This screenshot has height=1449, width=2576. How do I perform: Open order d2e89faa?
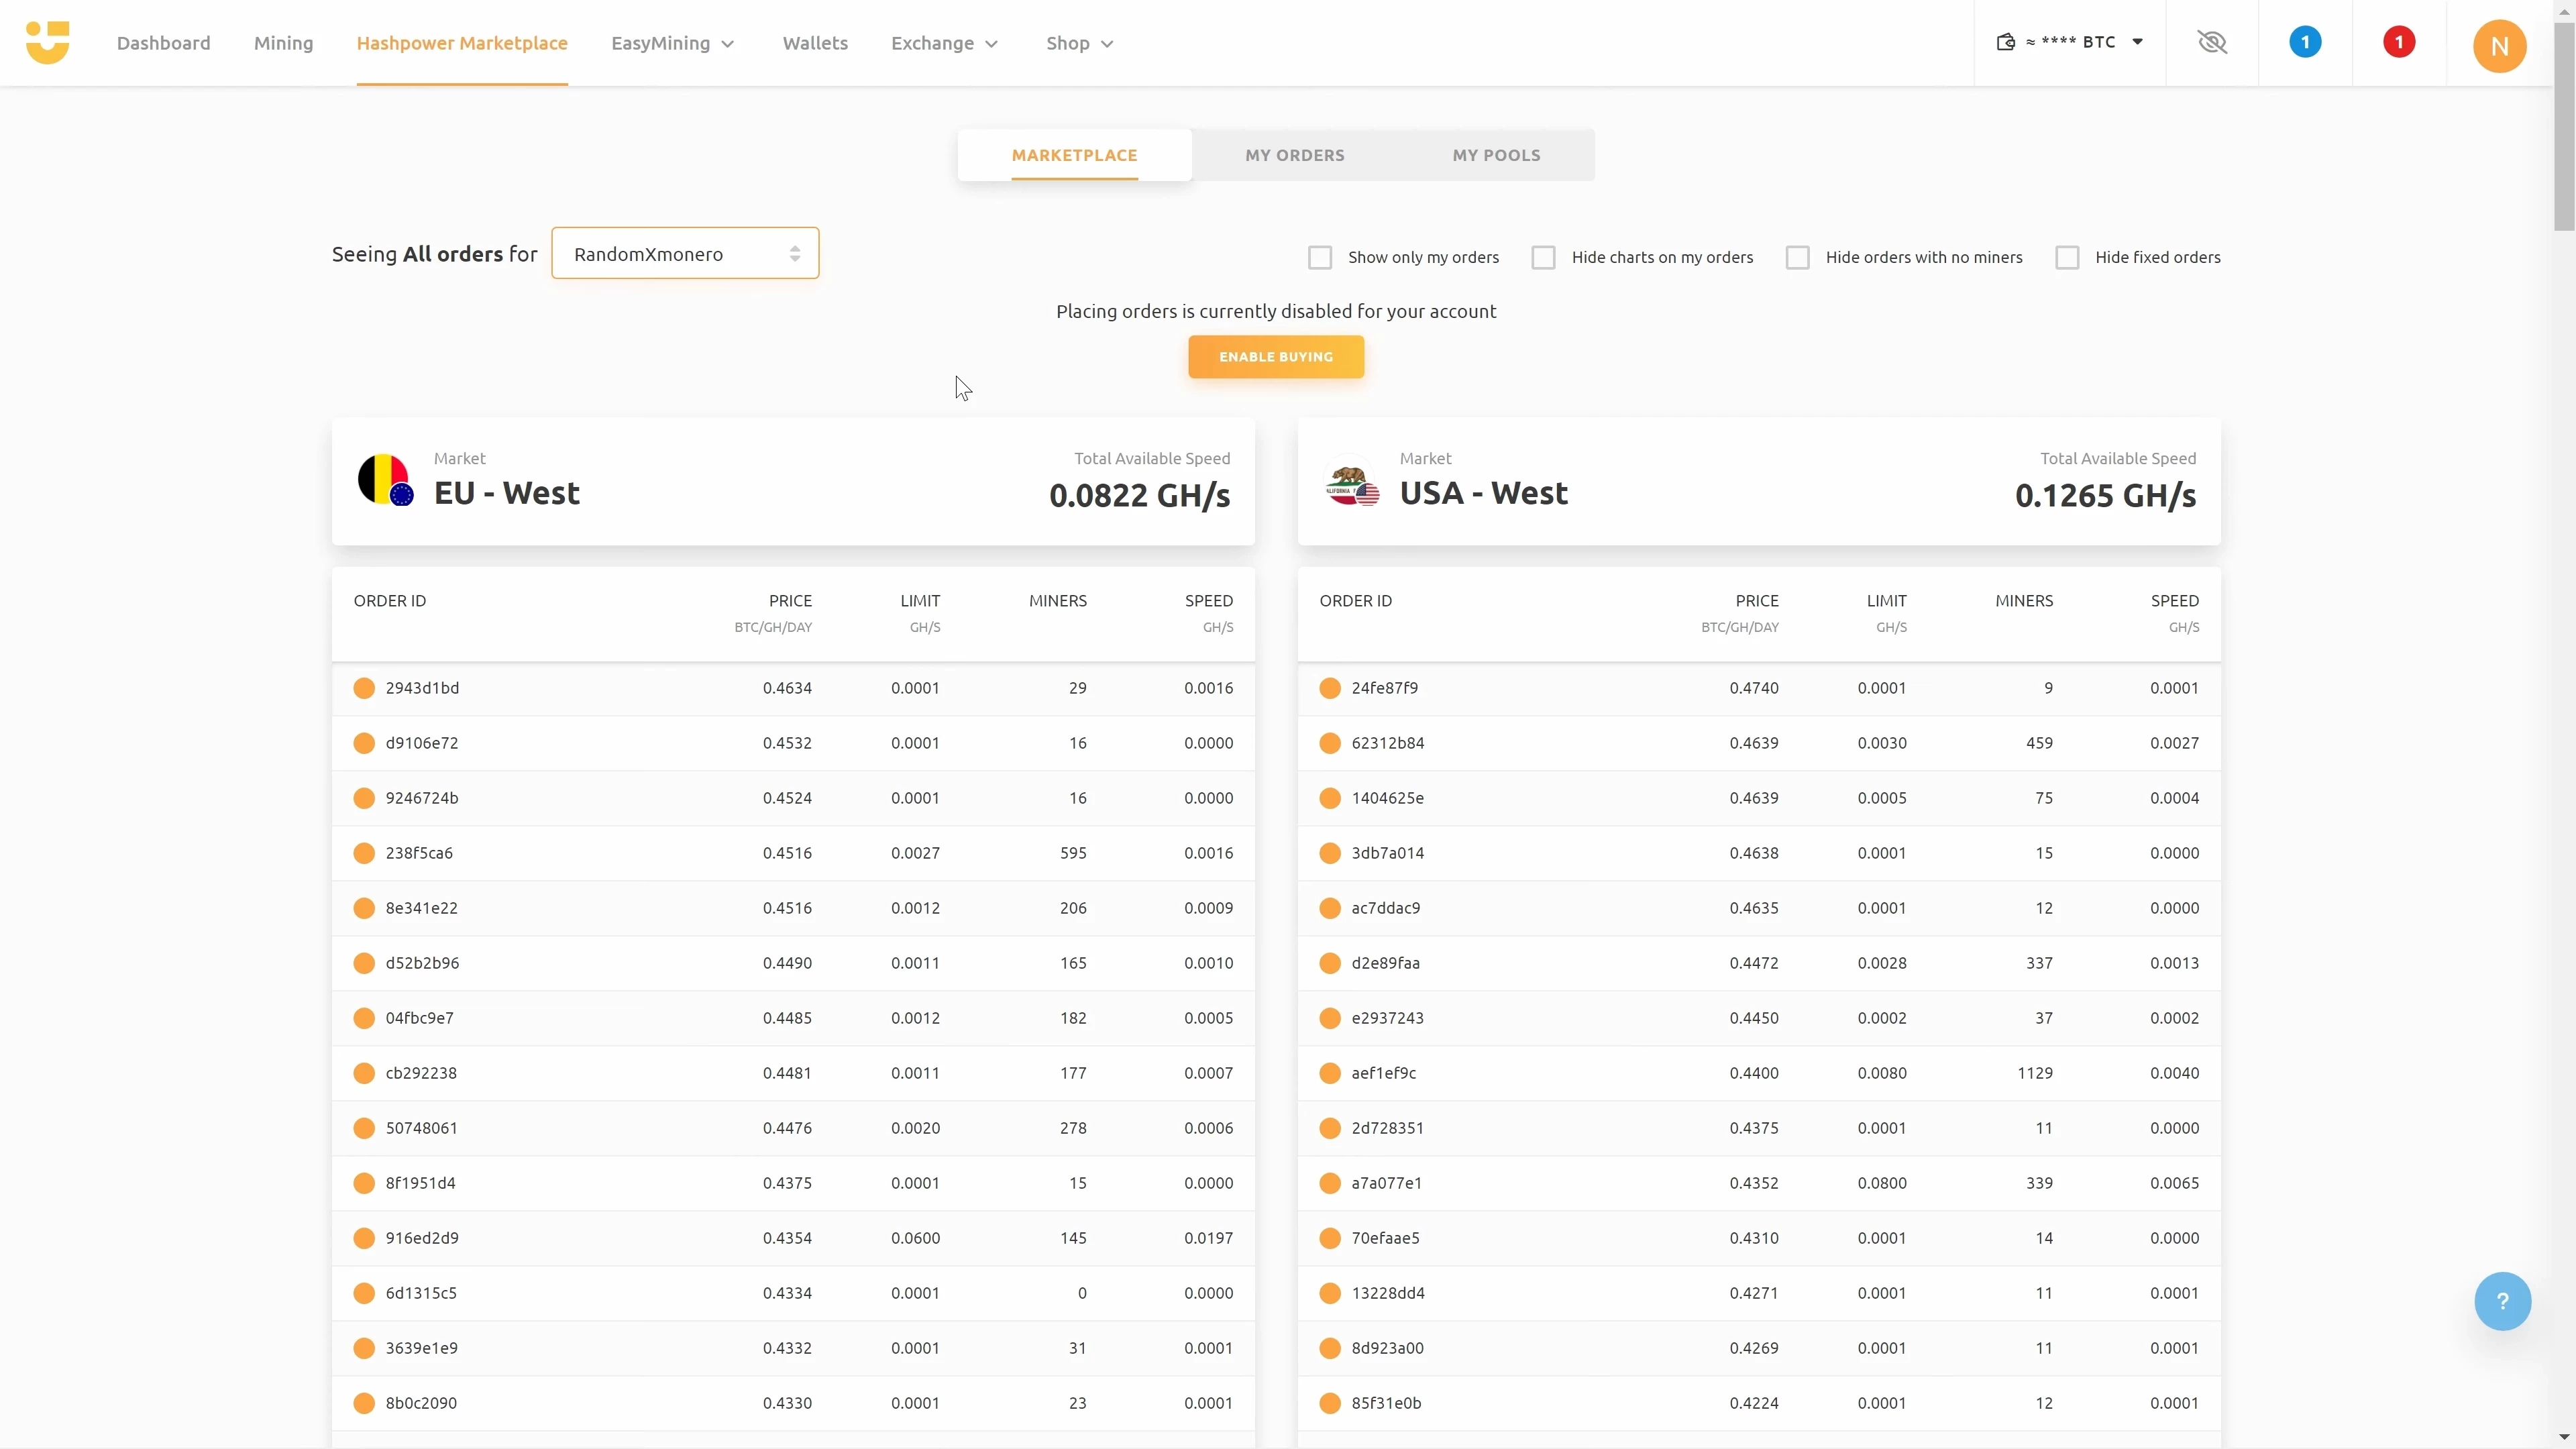pos(1759,963)
